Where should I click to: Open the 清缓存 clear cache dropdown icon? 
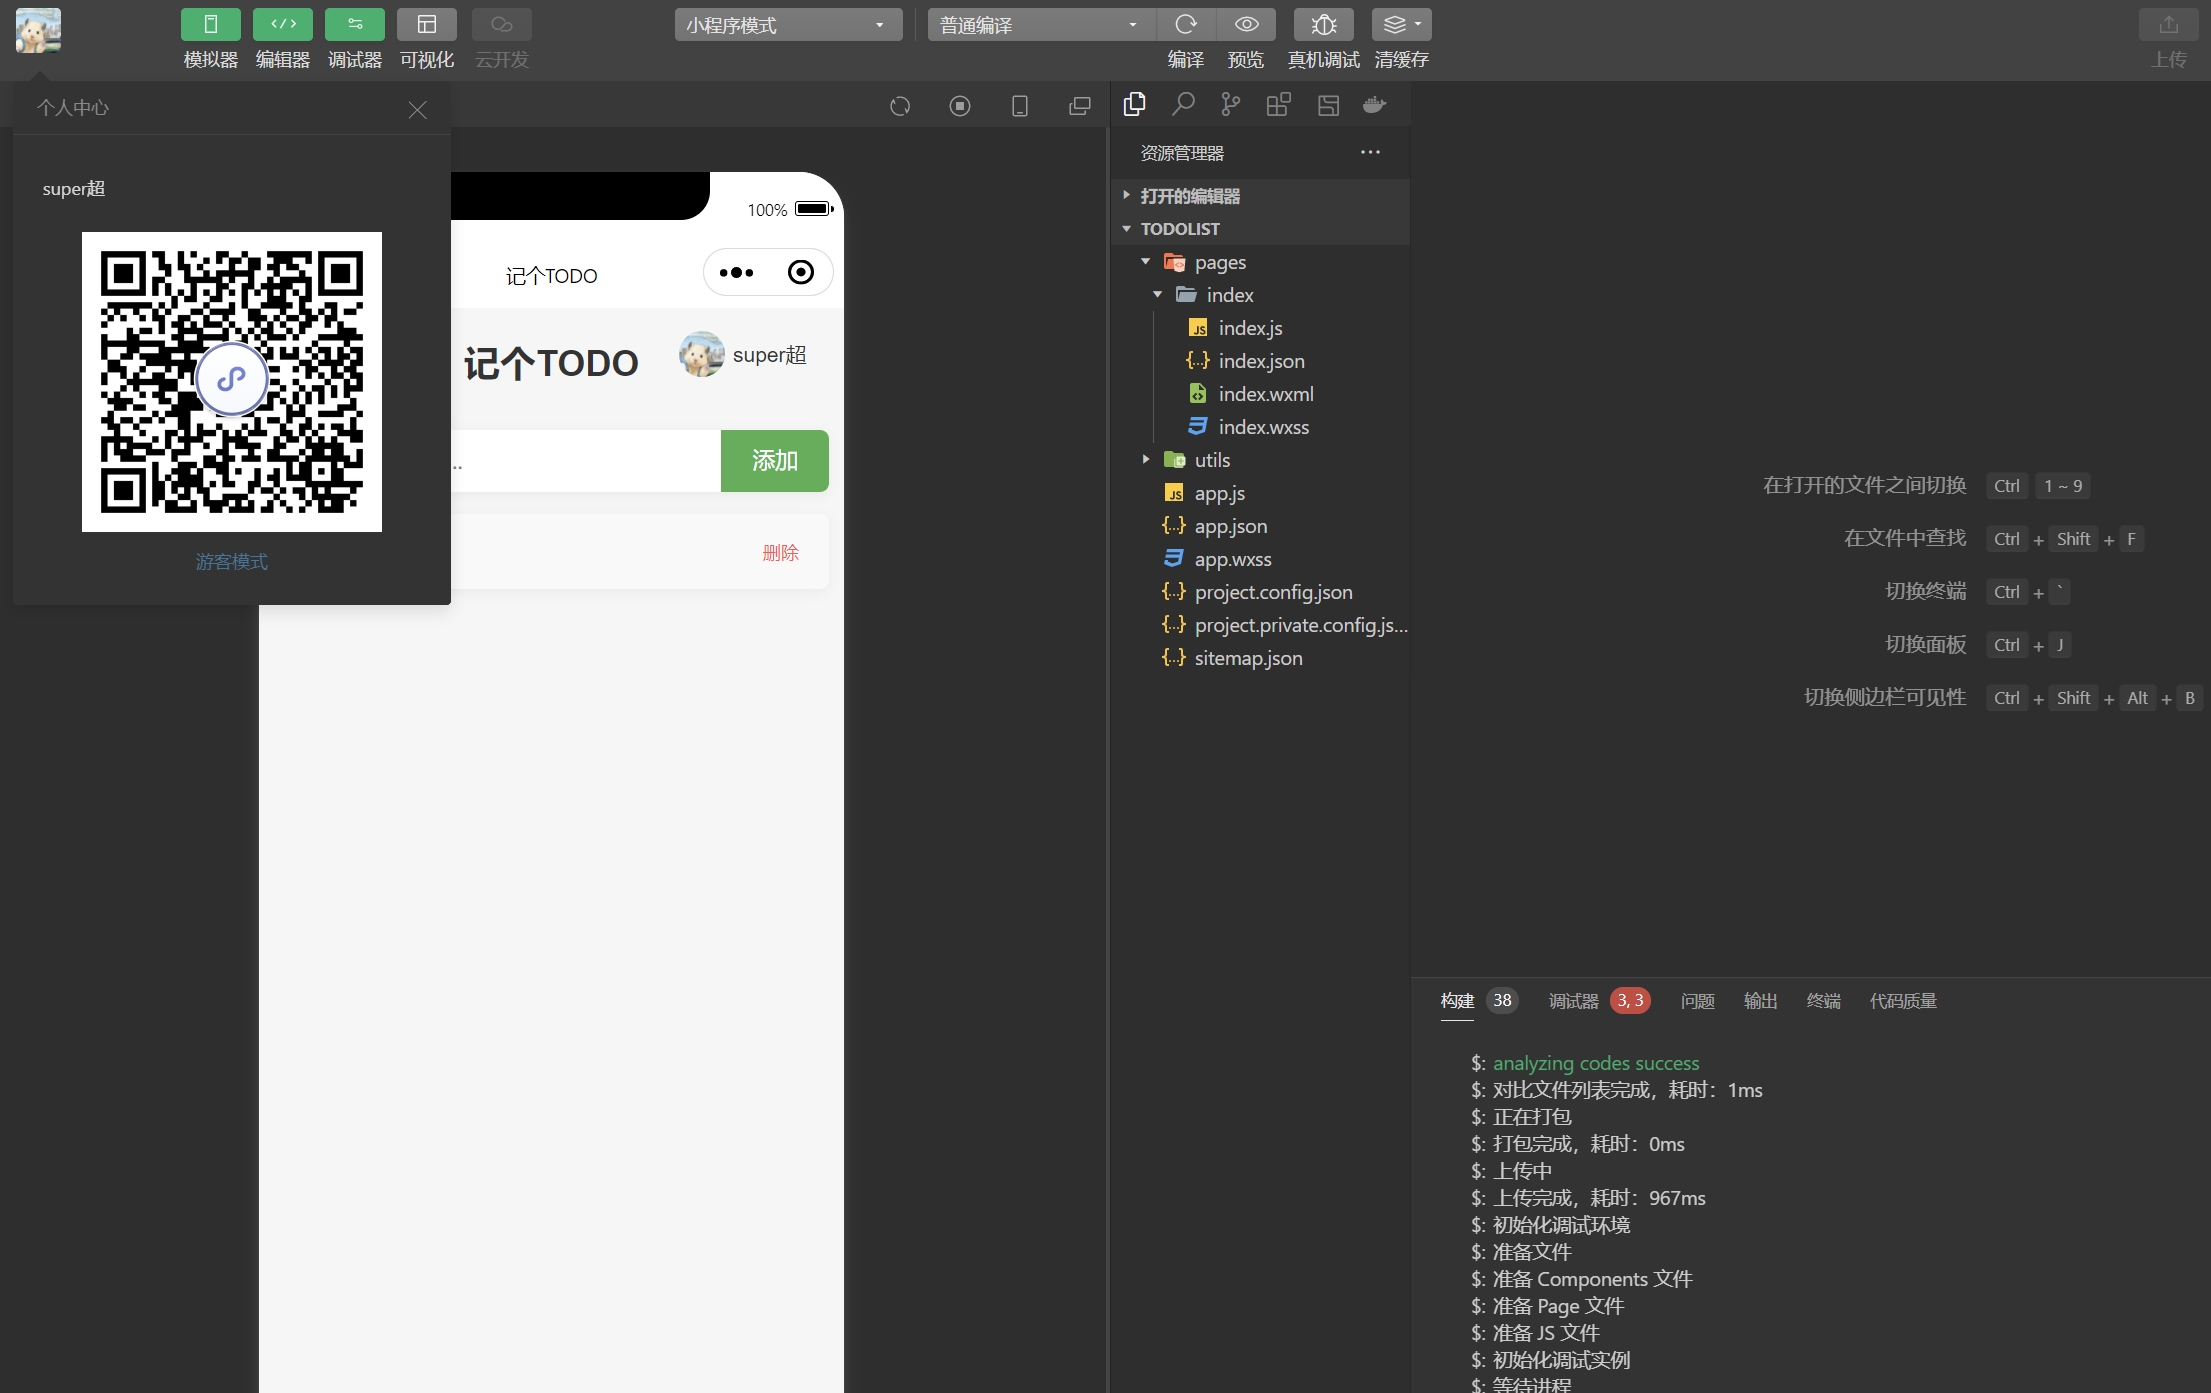point(1401,24)
